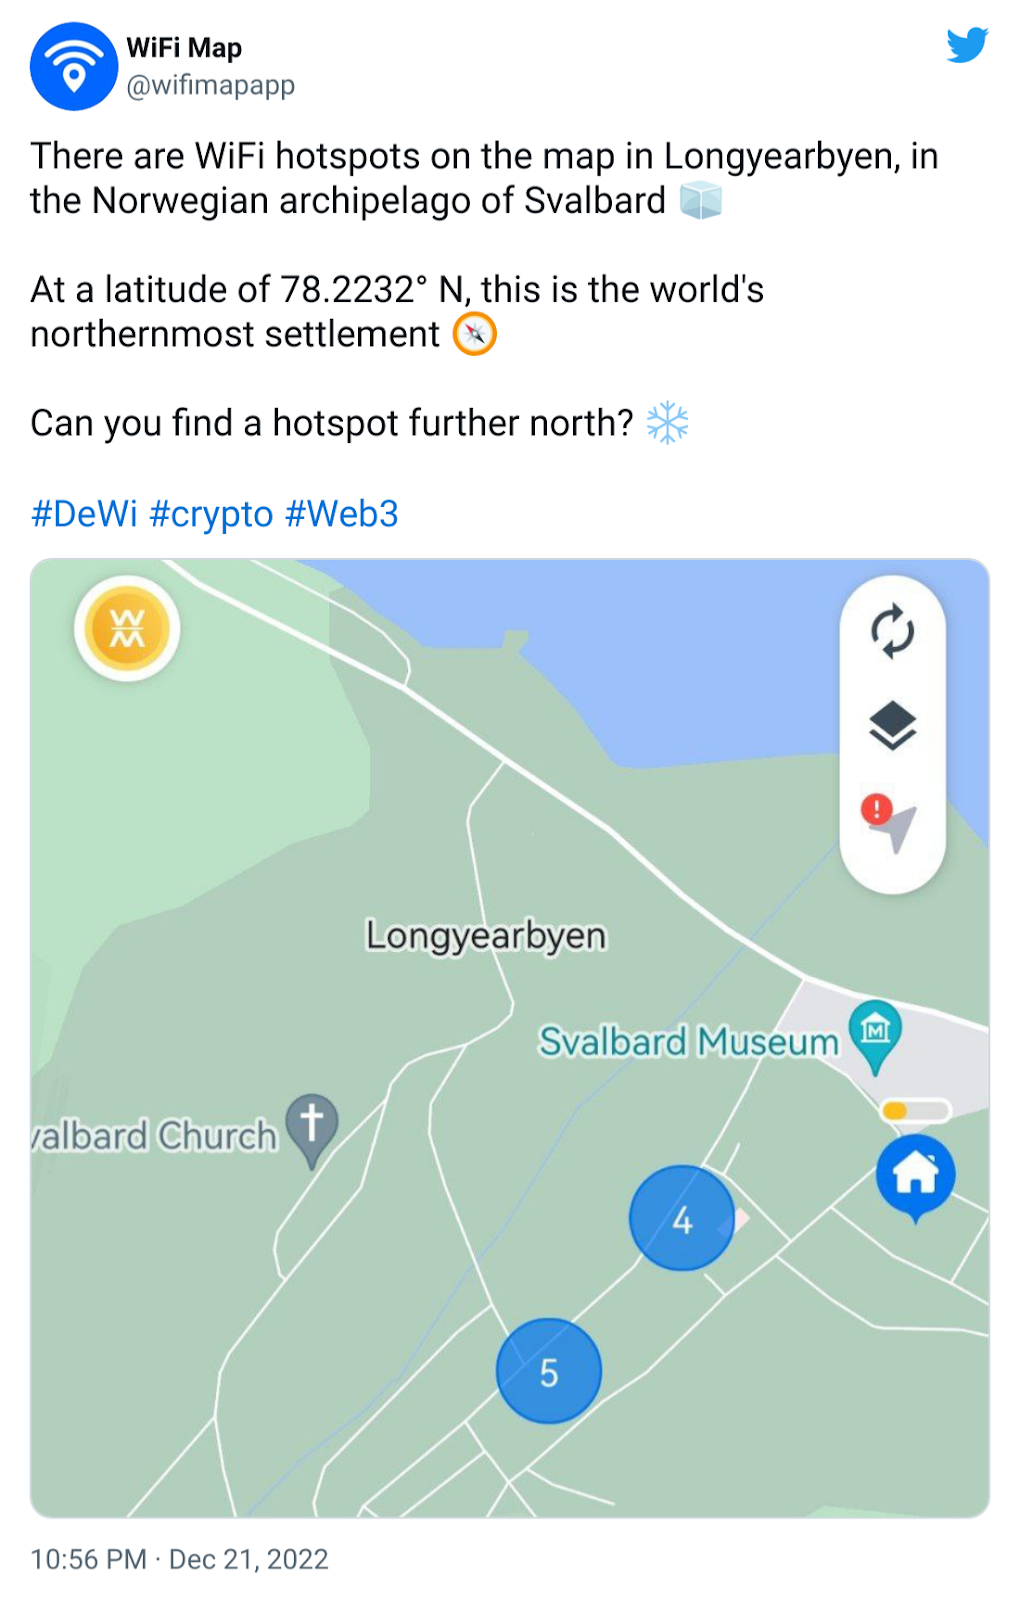Open the hotspot cluster labeled 5
This screenshot has width=1020, height=1600.
549,1371
